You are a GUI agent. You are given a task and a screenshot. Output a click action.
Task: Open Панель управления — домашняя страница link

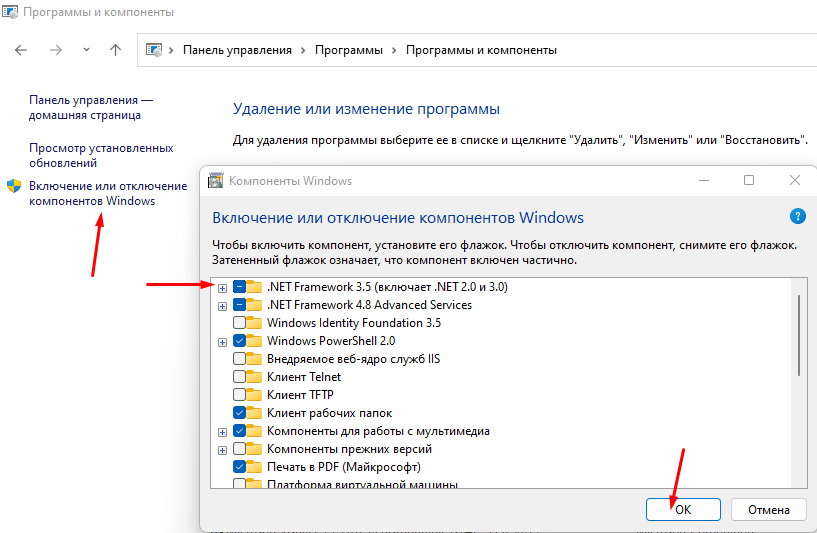pyautogui.click(x=91, y=107)
